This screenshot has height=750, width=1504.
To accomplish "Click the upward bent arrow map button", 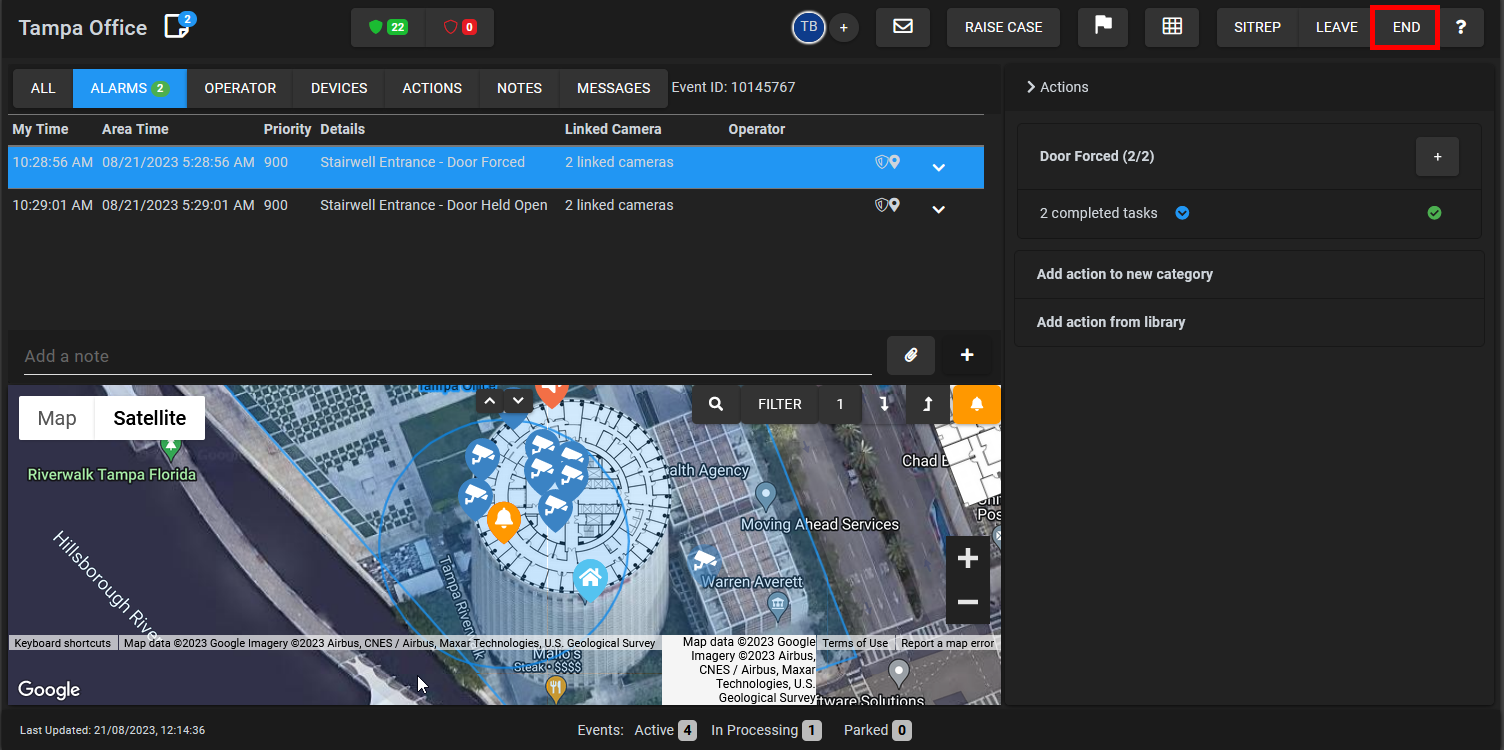I will coord(928,404).
